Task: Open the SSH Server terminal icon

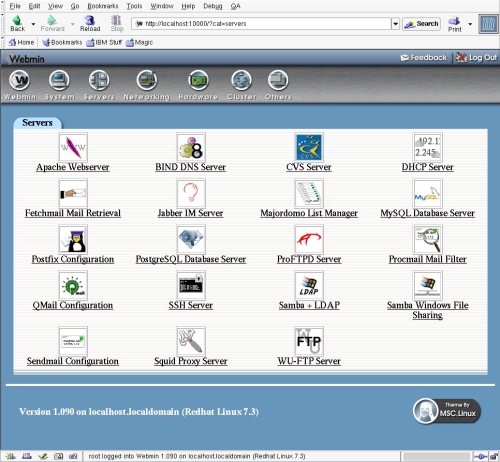Action: pyautogui.click(x=191, y=285)
